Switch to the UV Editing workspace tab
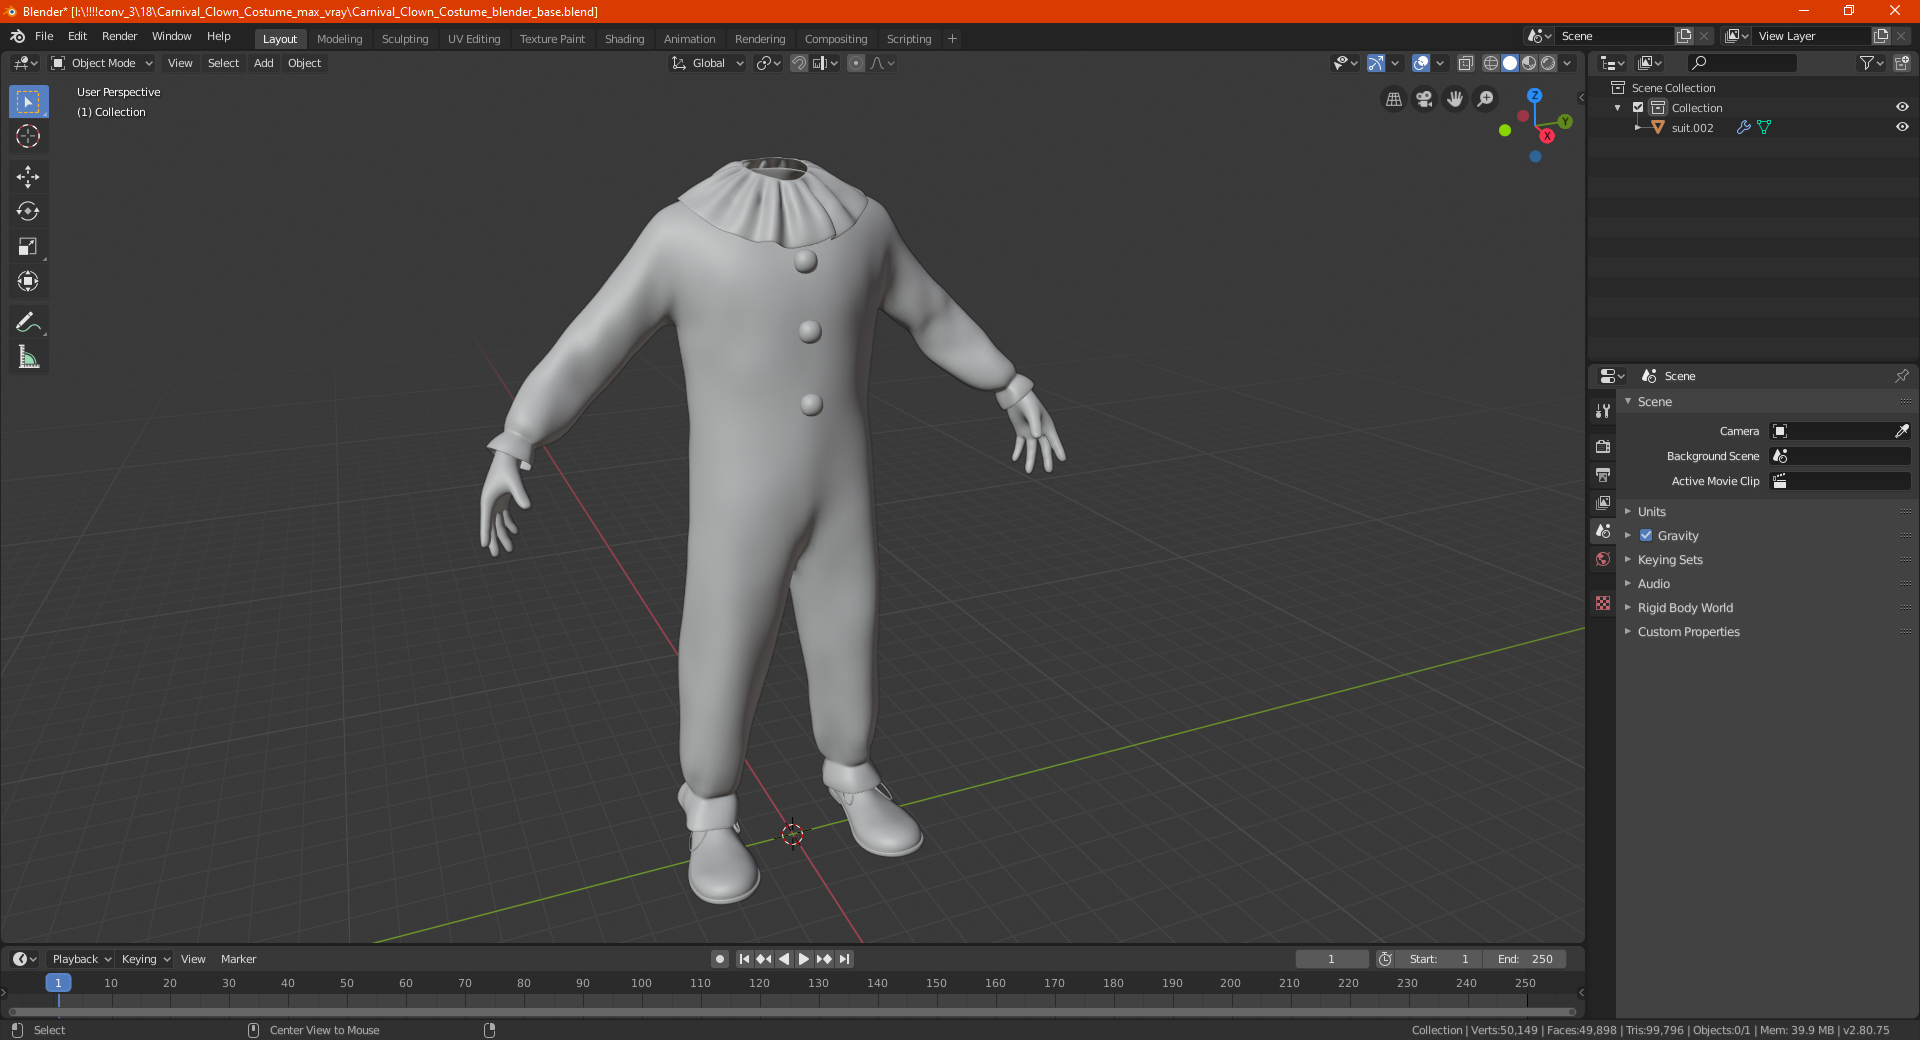This screenshot has height=1040, width=1920. [474, 39]
